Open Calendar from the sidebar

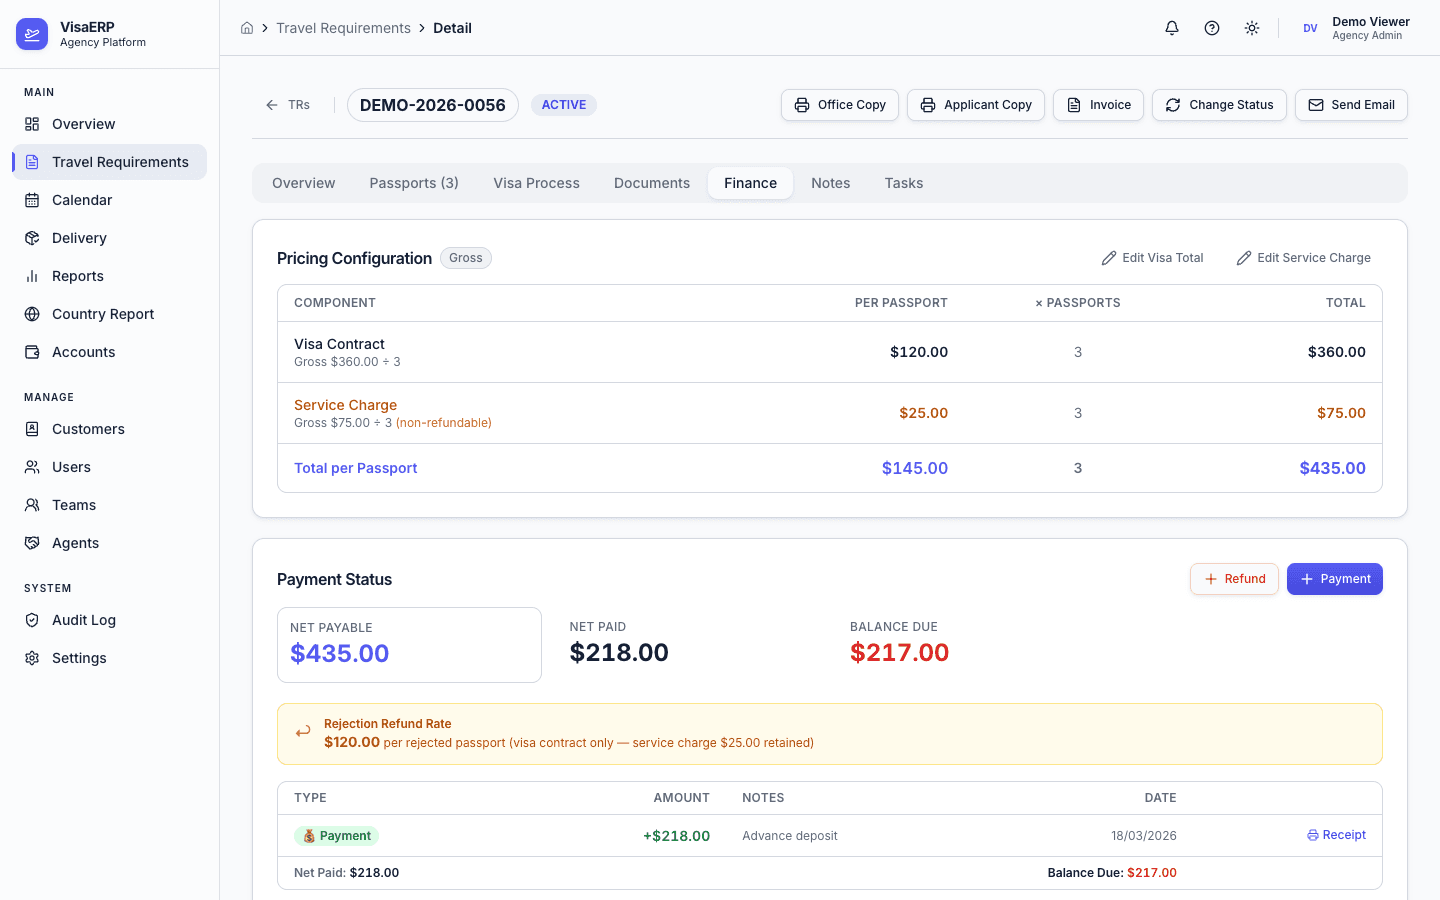(x=82, y=200)
